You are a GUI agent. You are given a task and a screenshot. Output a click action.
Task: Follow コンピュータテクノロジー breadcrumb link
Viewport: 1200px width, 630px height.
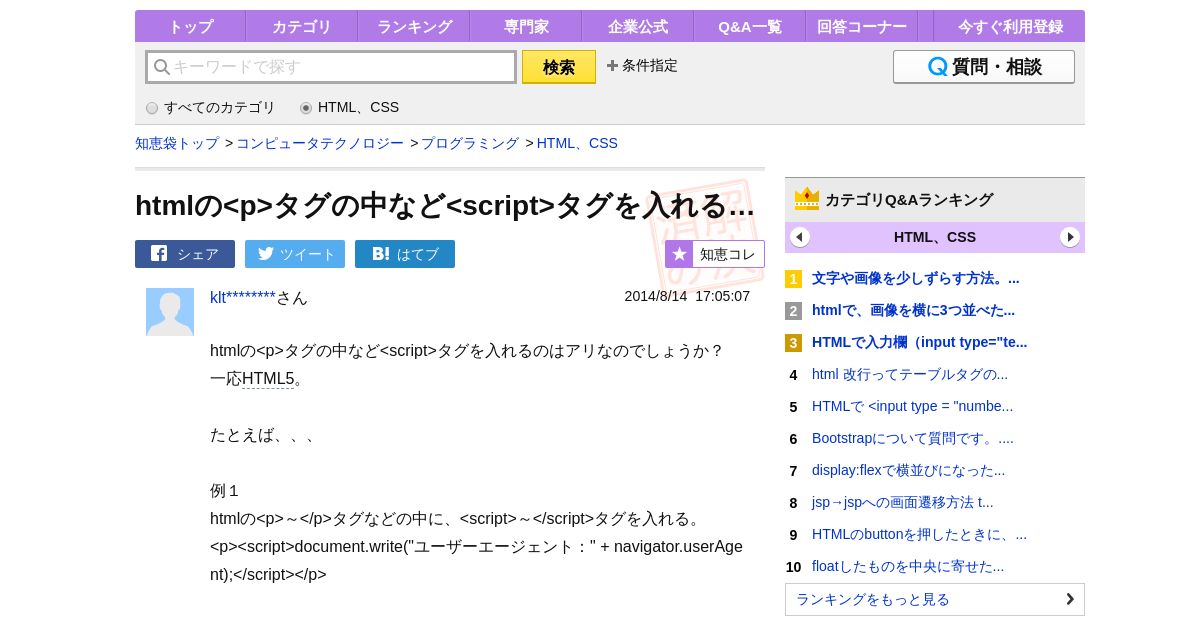320,143
